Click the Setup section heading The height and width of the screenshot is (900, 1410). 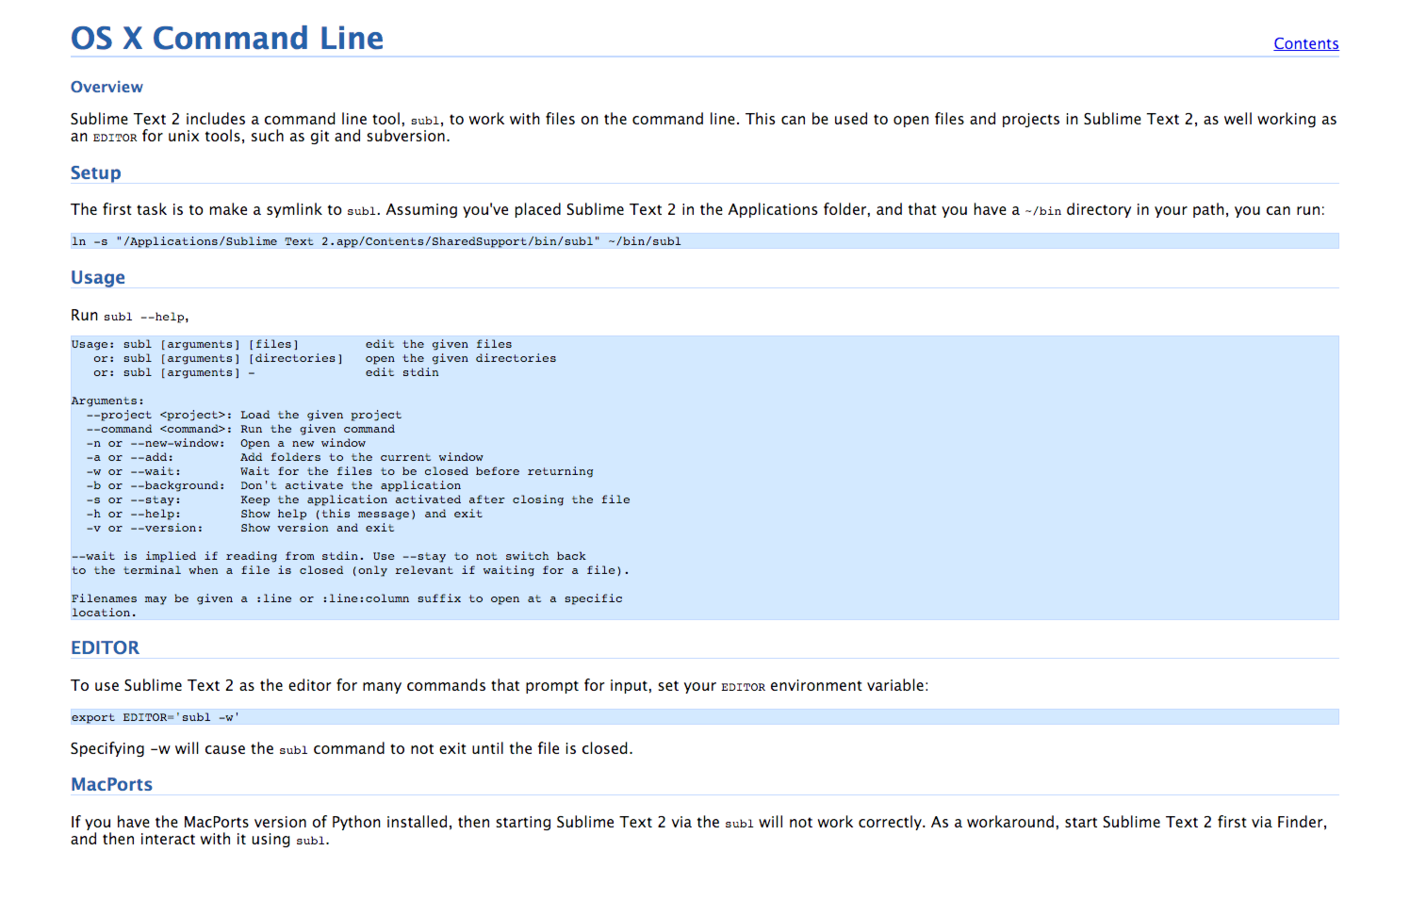tap(95, 172)
